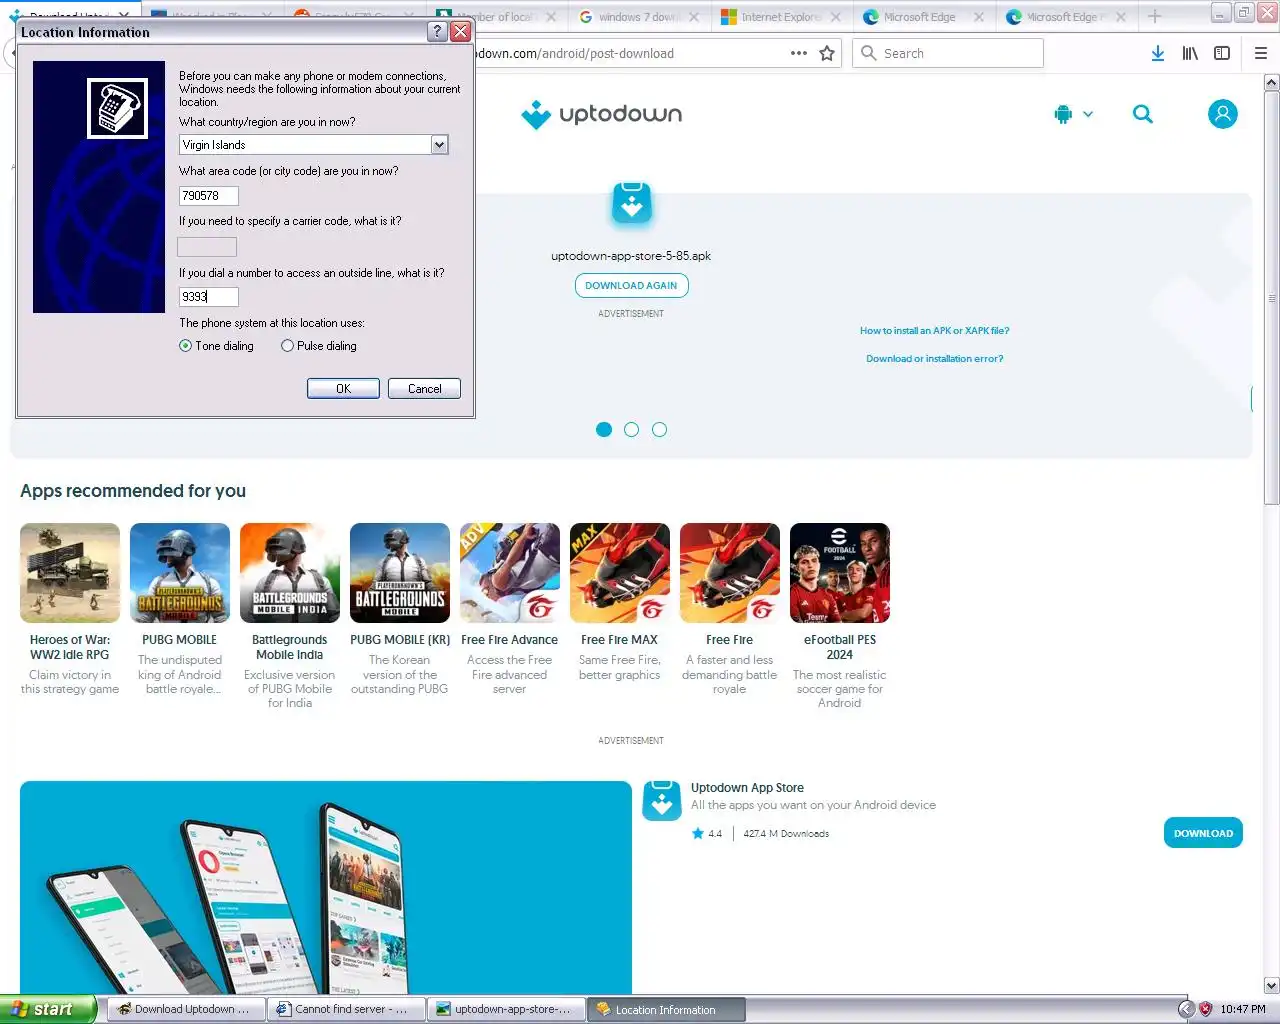This screenshot has width=1280, height=1024.
Task: Click the scrollbar down arrow of the page
Action: tap(1272, 986)
